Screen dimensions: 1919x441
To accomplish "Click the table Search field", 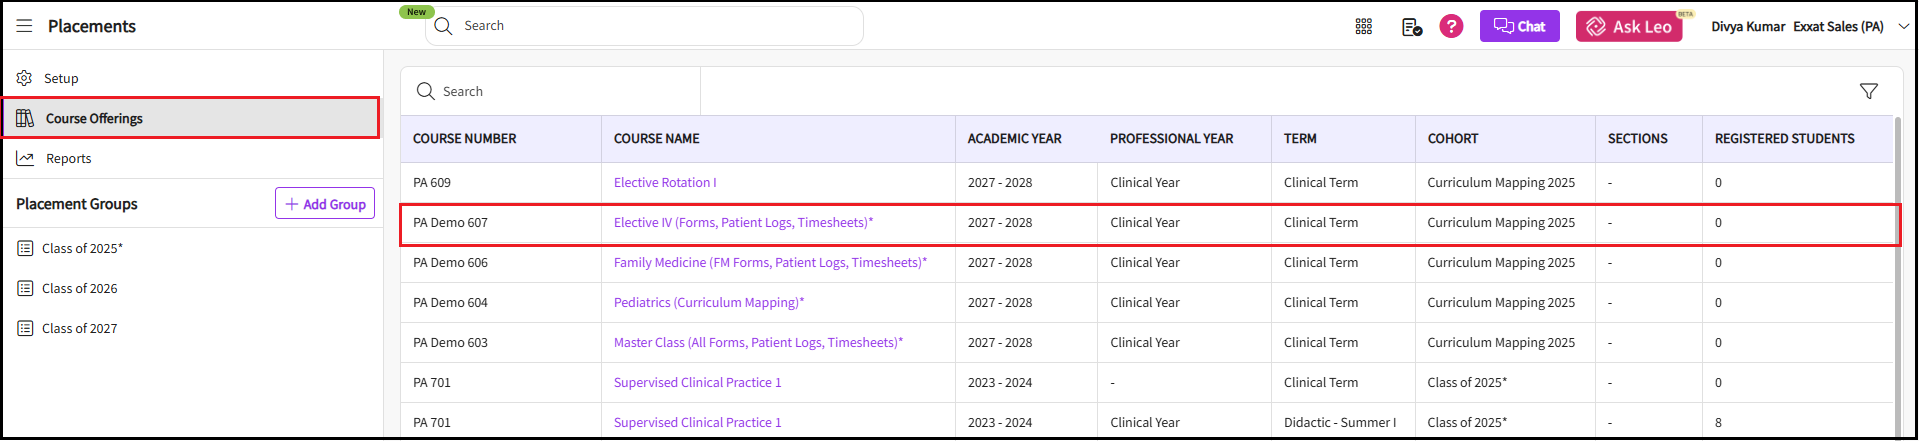I will pyautogui.click(x=560, y=91).
